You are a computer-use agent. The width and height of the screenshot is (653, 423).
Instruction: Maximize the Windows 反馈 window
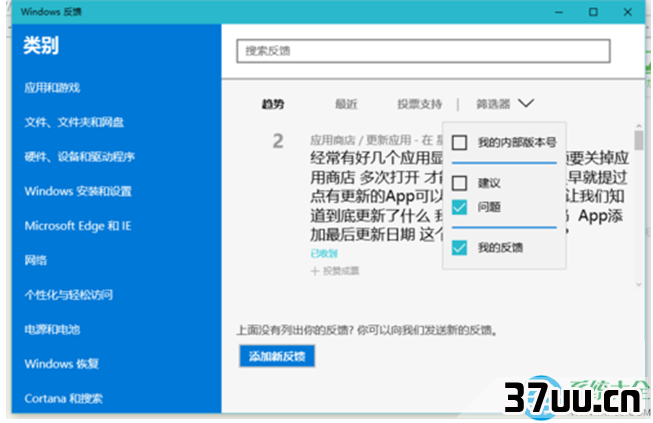593,12
